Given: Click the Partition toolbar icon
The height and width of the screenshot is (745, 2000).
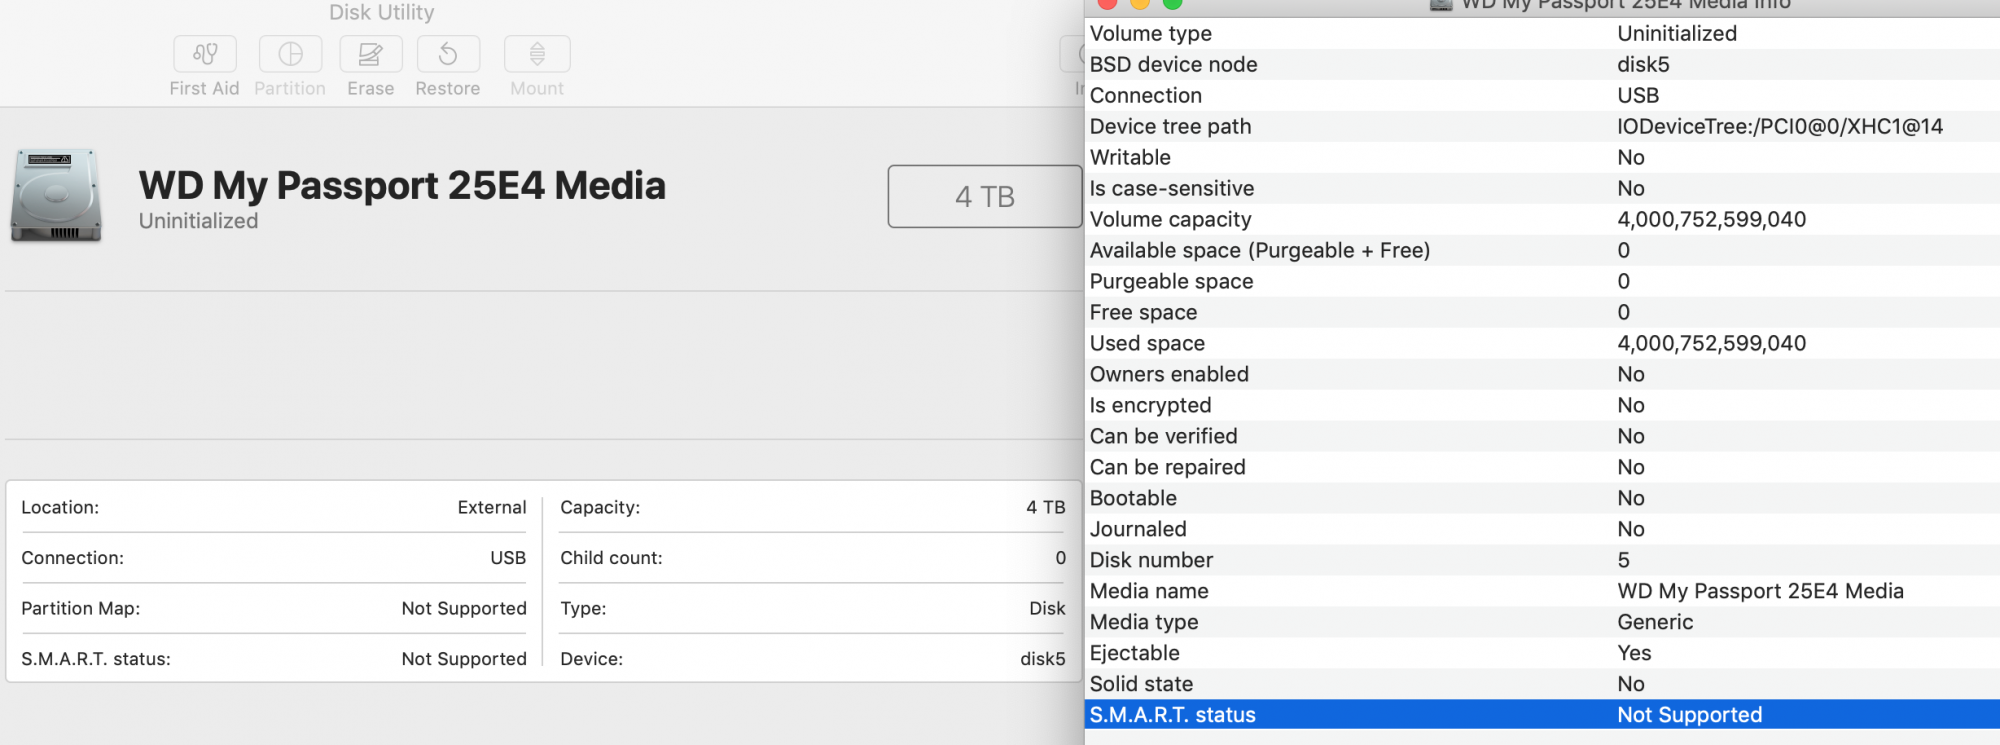Looking at the screenshot, I should [290, 54].
